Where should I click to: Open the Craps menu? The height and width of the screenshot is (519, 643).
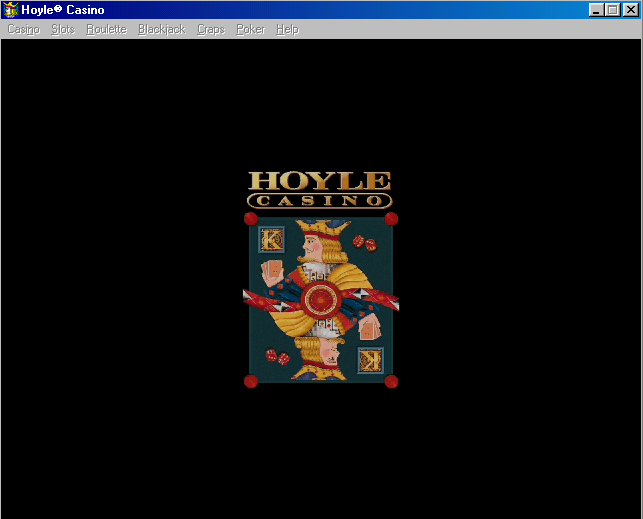tap(211, 30)
